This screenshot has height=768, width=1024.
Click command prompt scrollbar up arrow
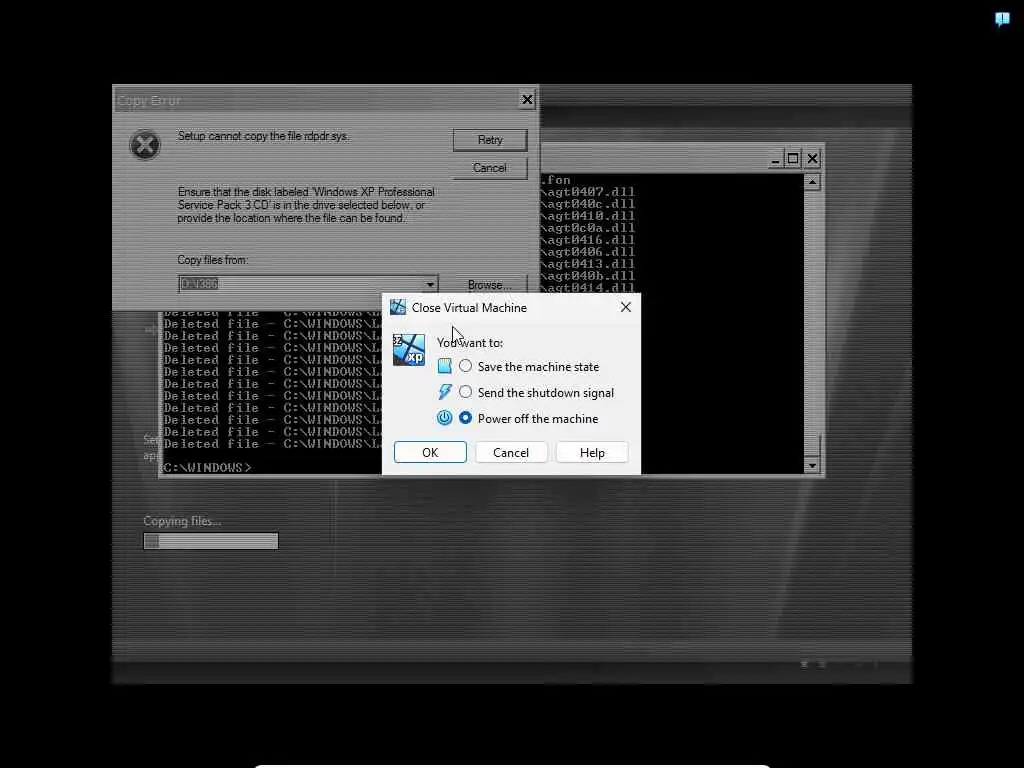point(812,182)
